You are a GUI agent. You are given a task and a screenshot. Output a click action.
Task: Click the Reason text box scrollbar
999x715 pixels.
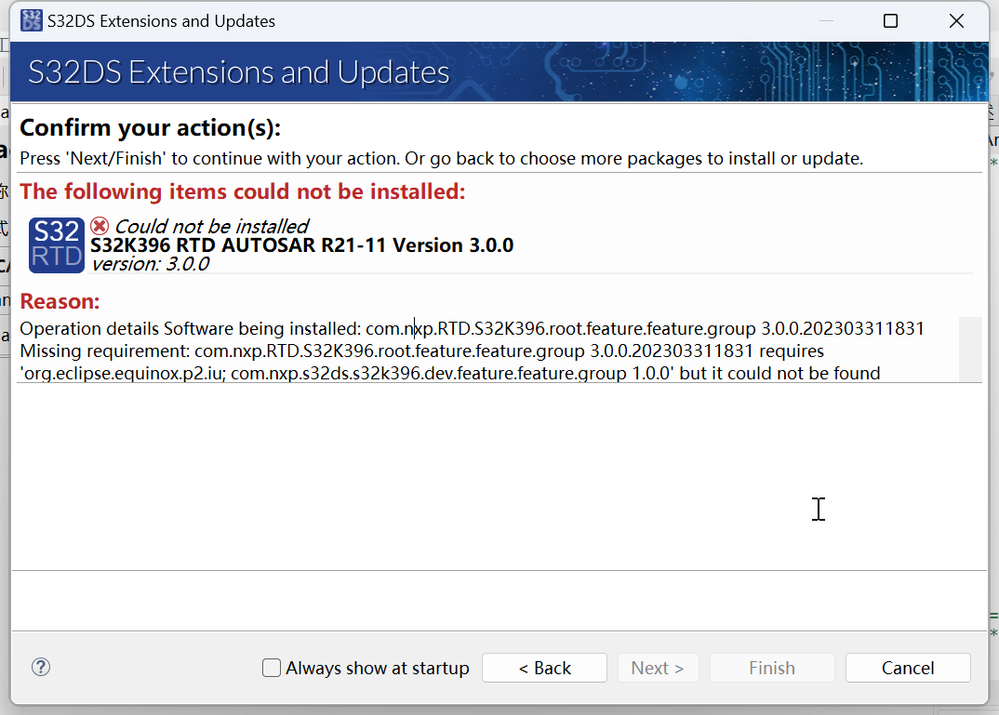(x=970, y=349)
